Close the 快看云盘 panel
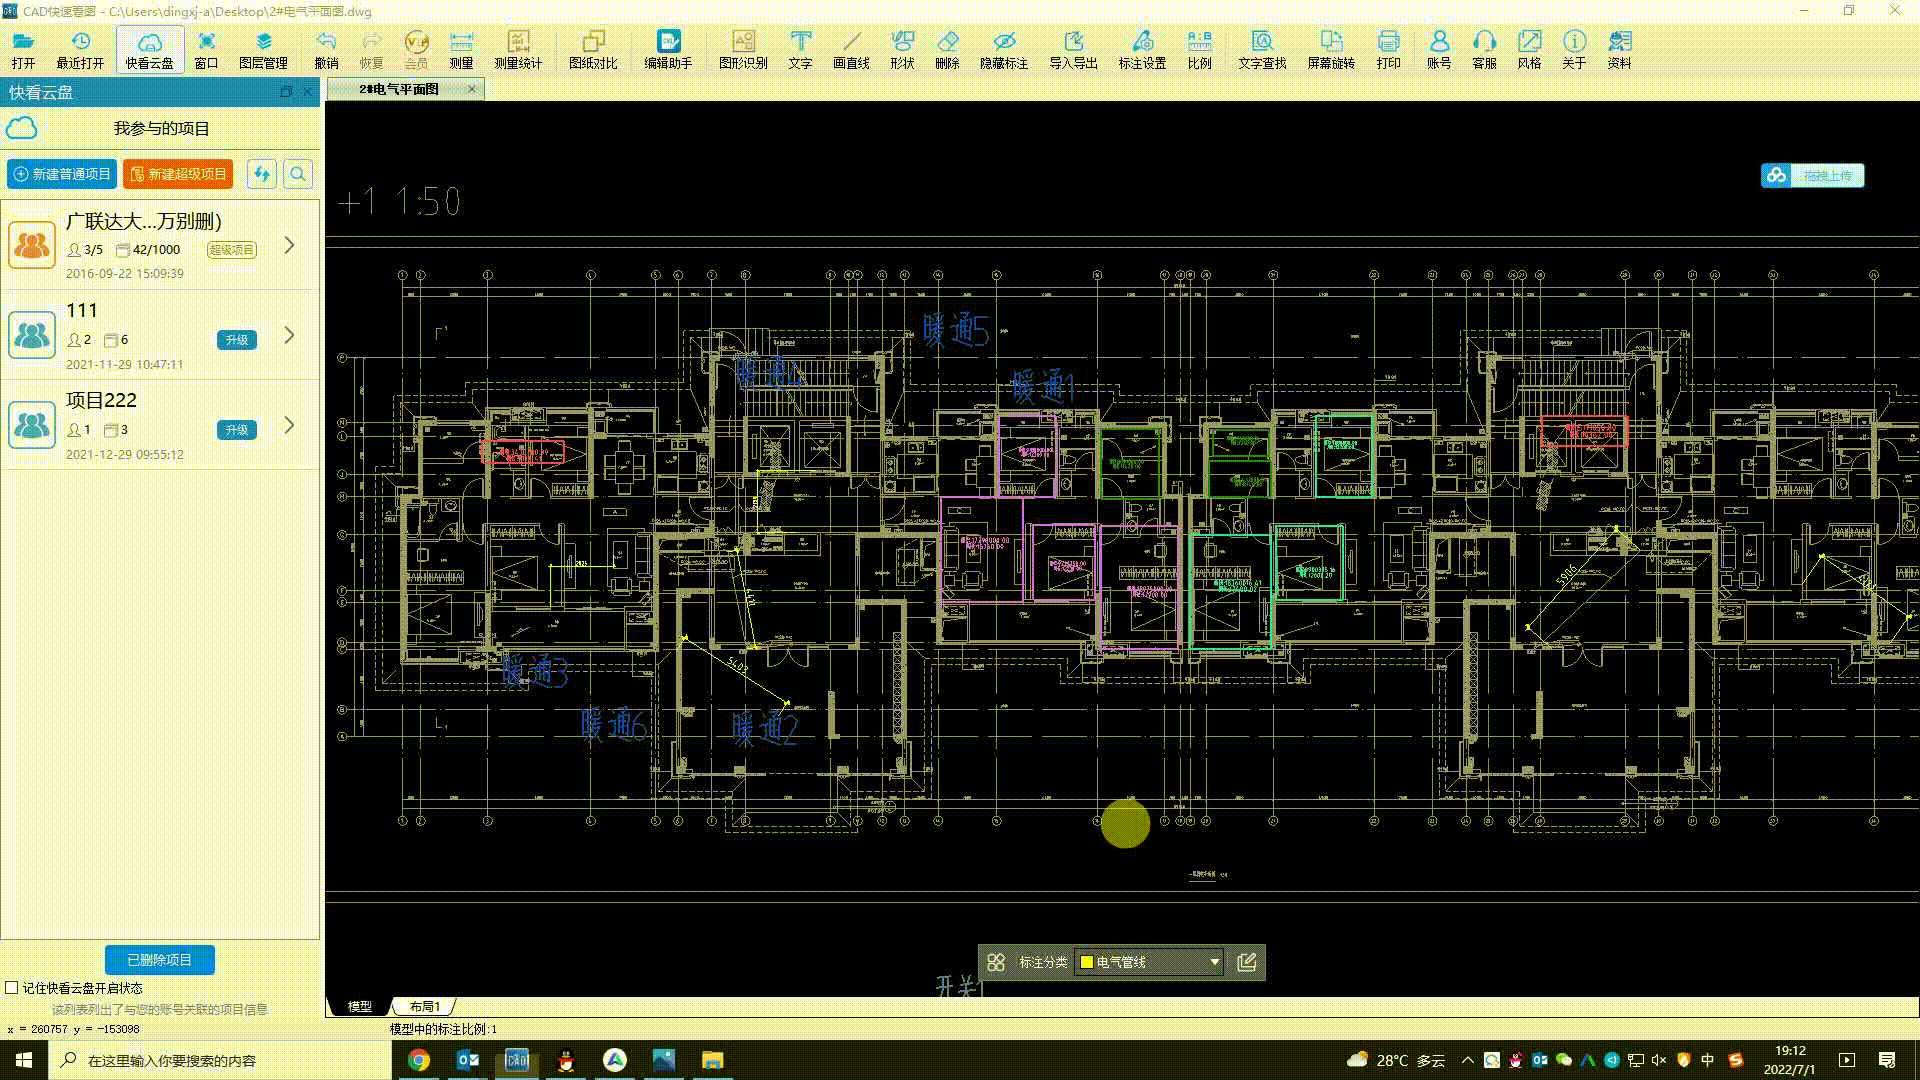 pyautogui.click(x=308, y=92)
